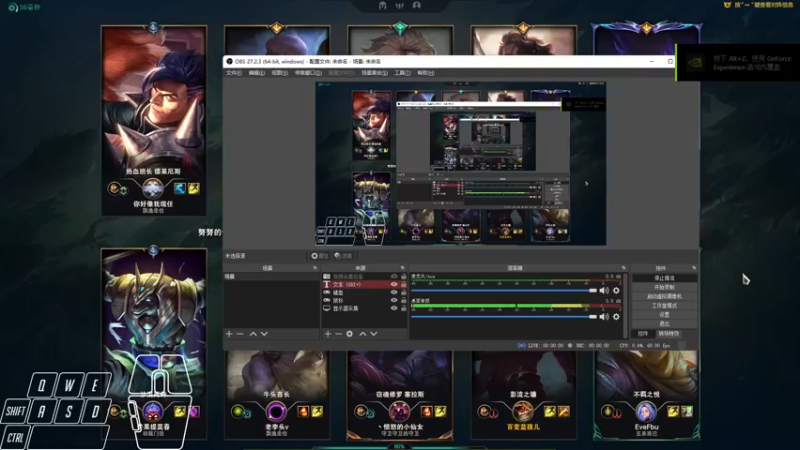Toggle lock on 键盘 source
Viewport: 800px width, 450px height.
click(404, 292)
